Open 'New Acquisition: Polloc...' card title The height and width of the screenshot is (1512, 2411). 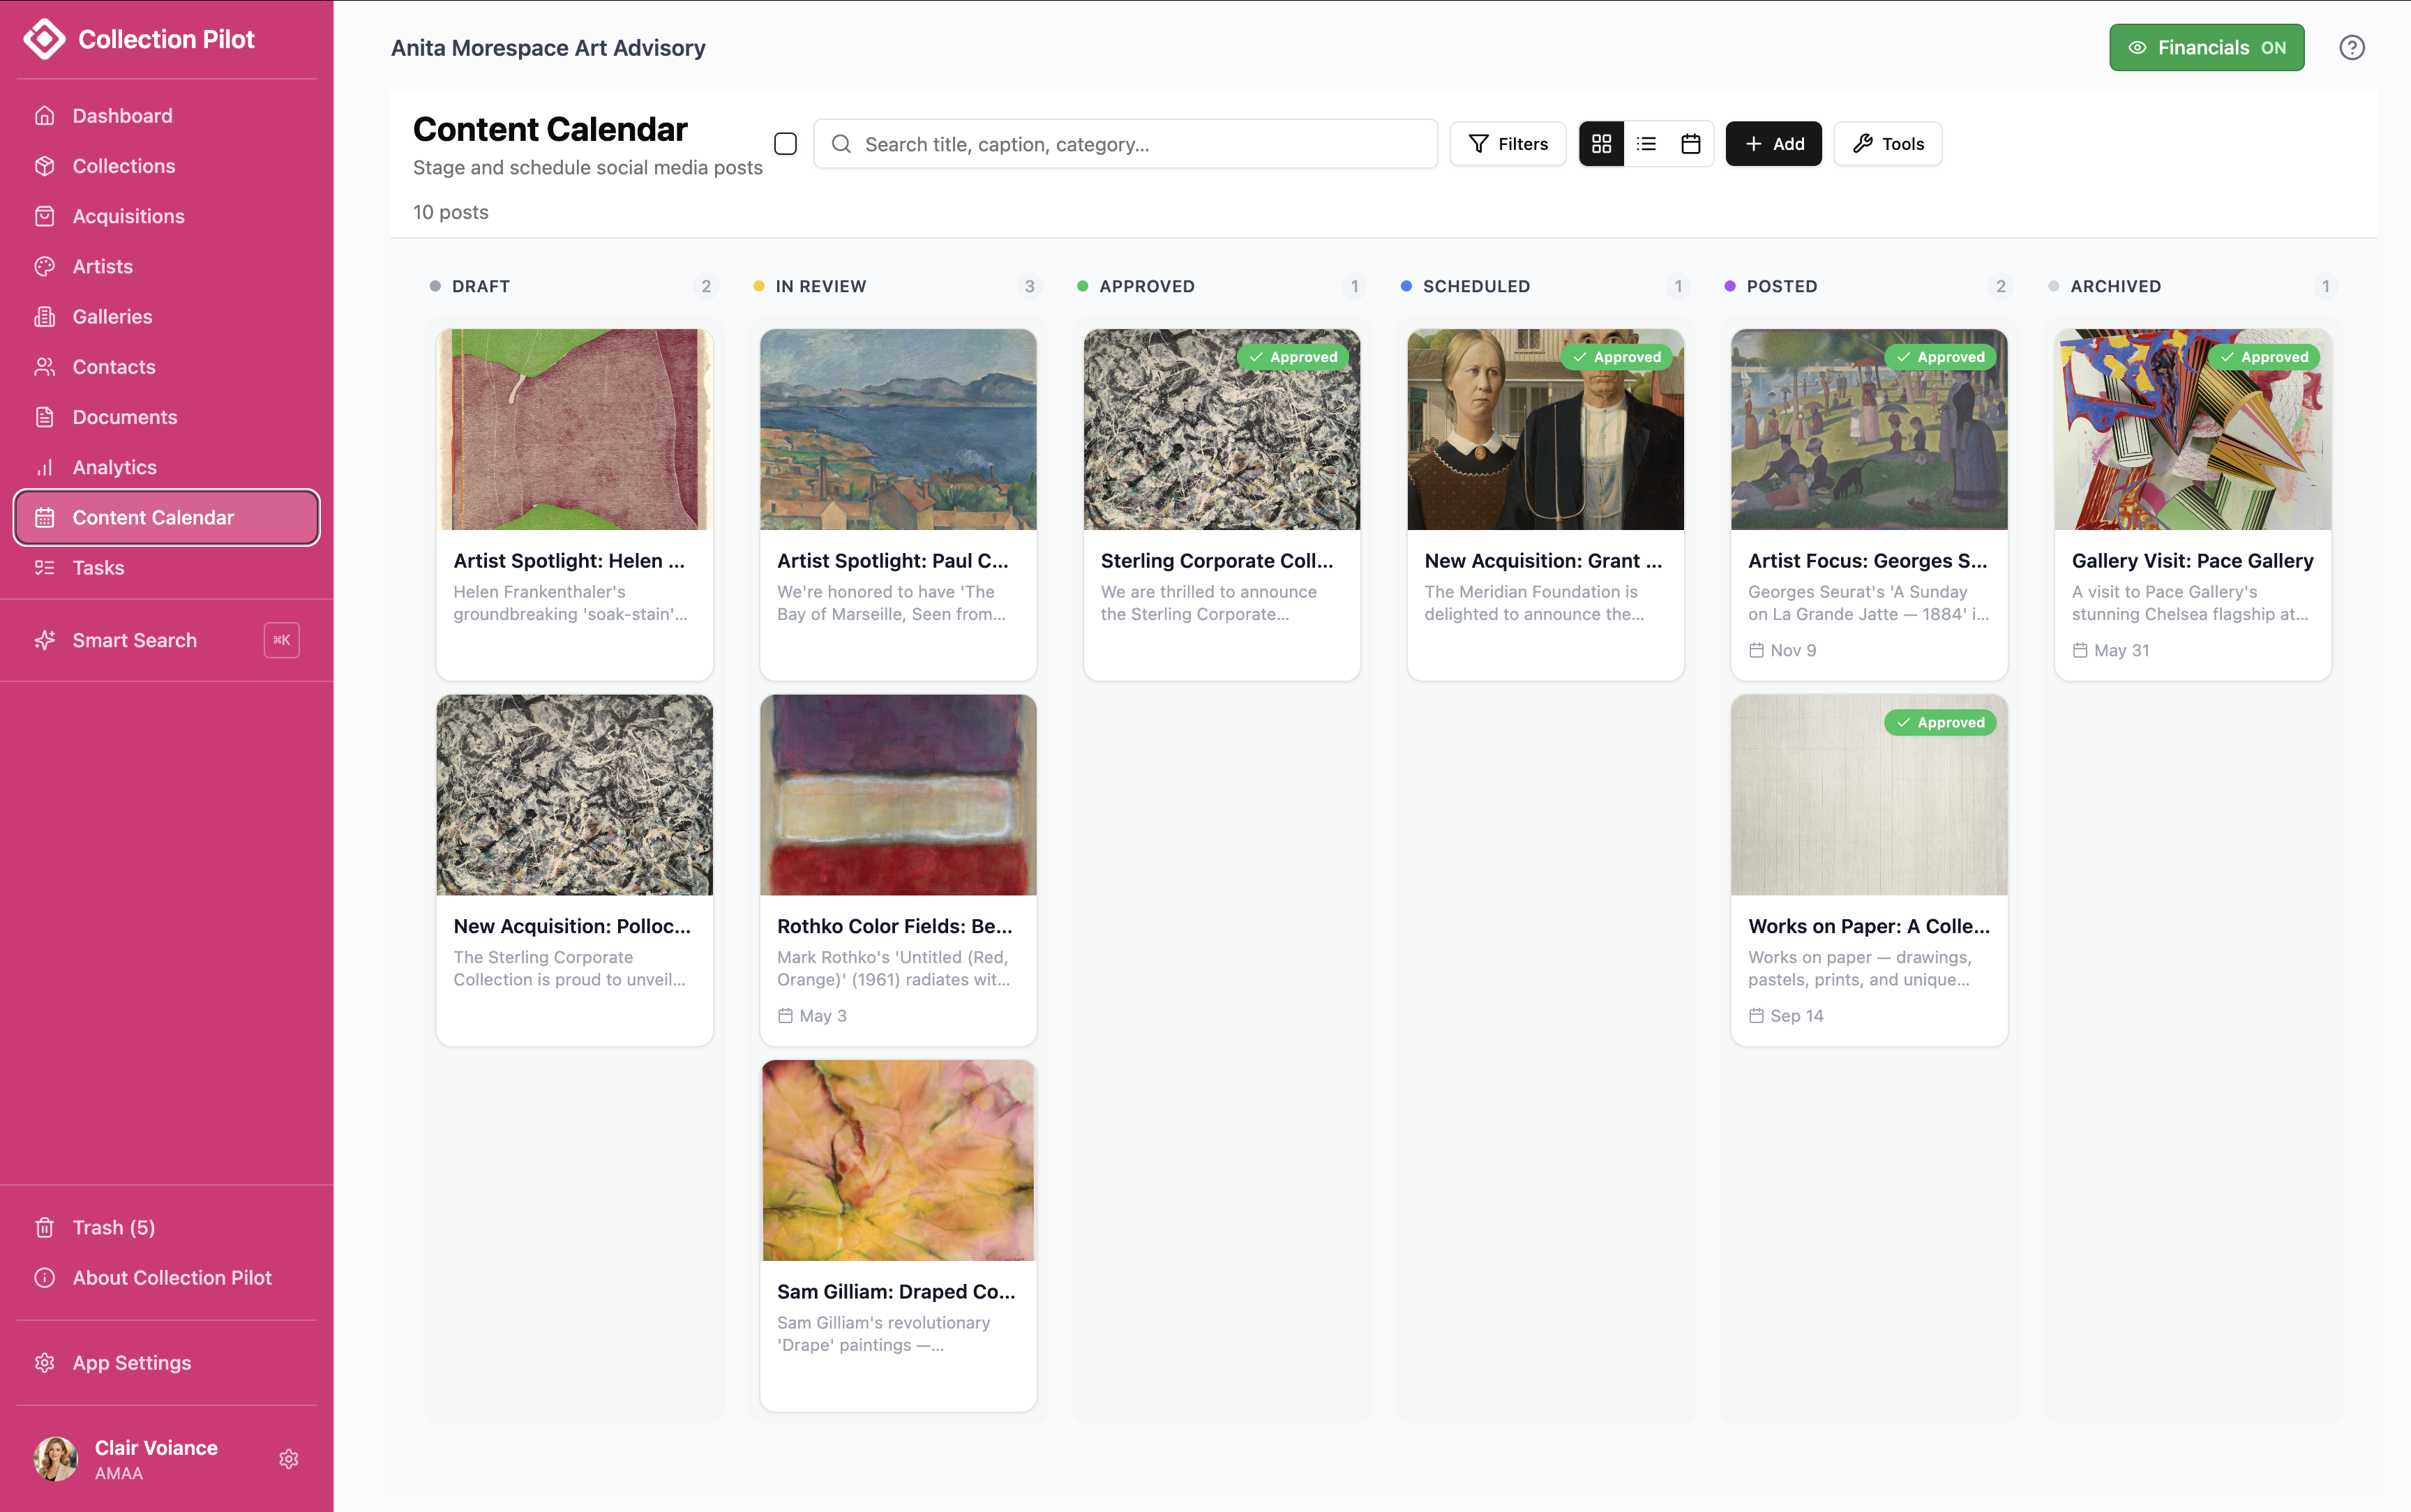[x=572, y=927]
